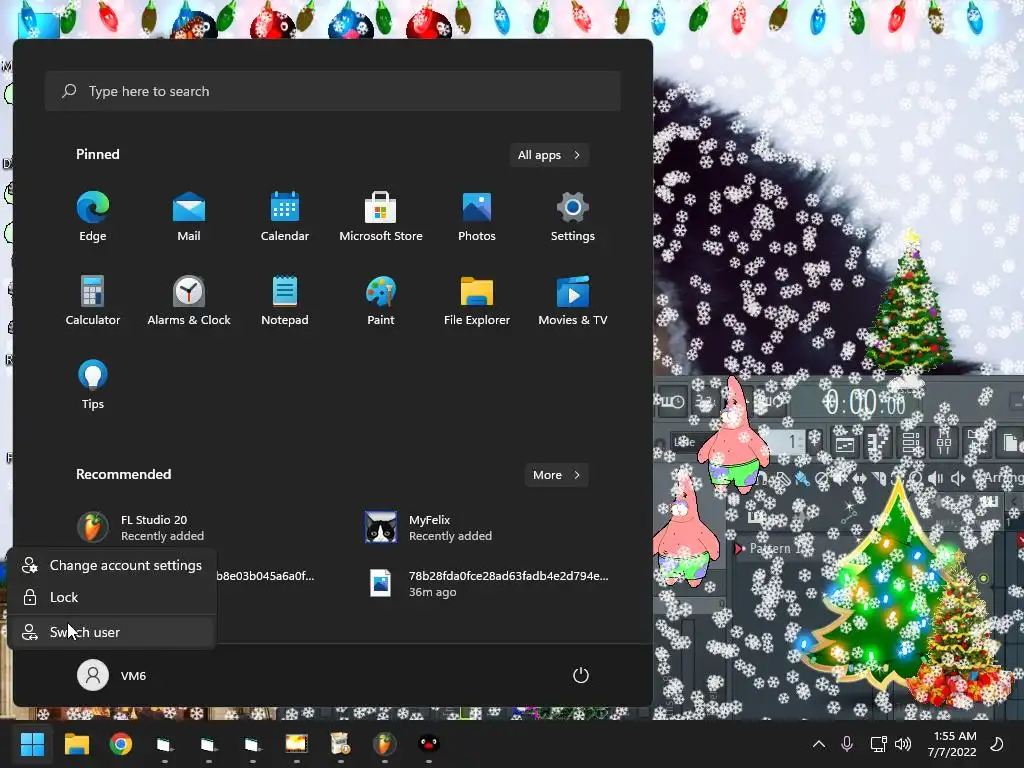Open the Line snap dropdown in FL Studio
The width and height of the screenshot is (1024, 768).
(x=684, y=442)
